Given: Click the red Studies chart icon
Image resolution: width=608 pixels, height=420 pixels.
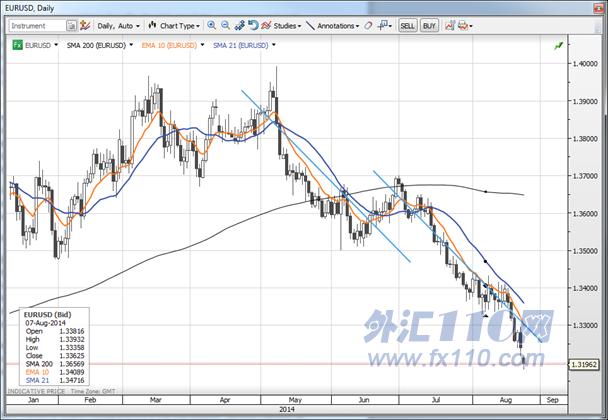Looking at the screenshot, I should pyautogui.click(x=266, y=26).
